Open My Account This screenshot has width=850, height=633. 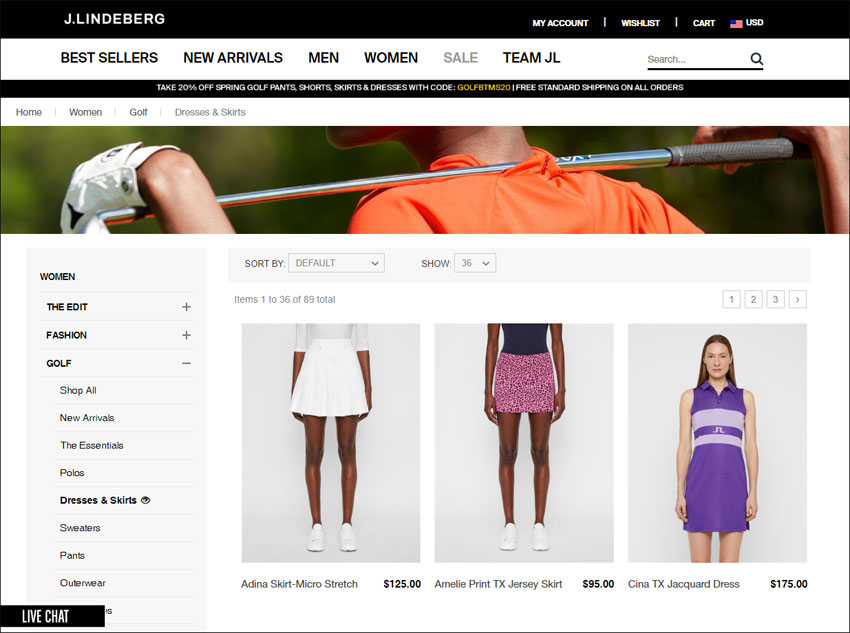click(x=560, y=23)
